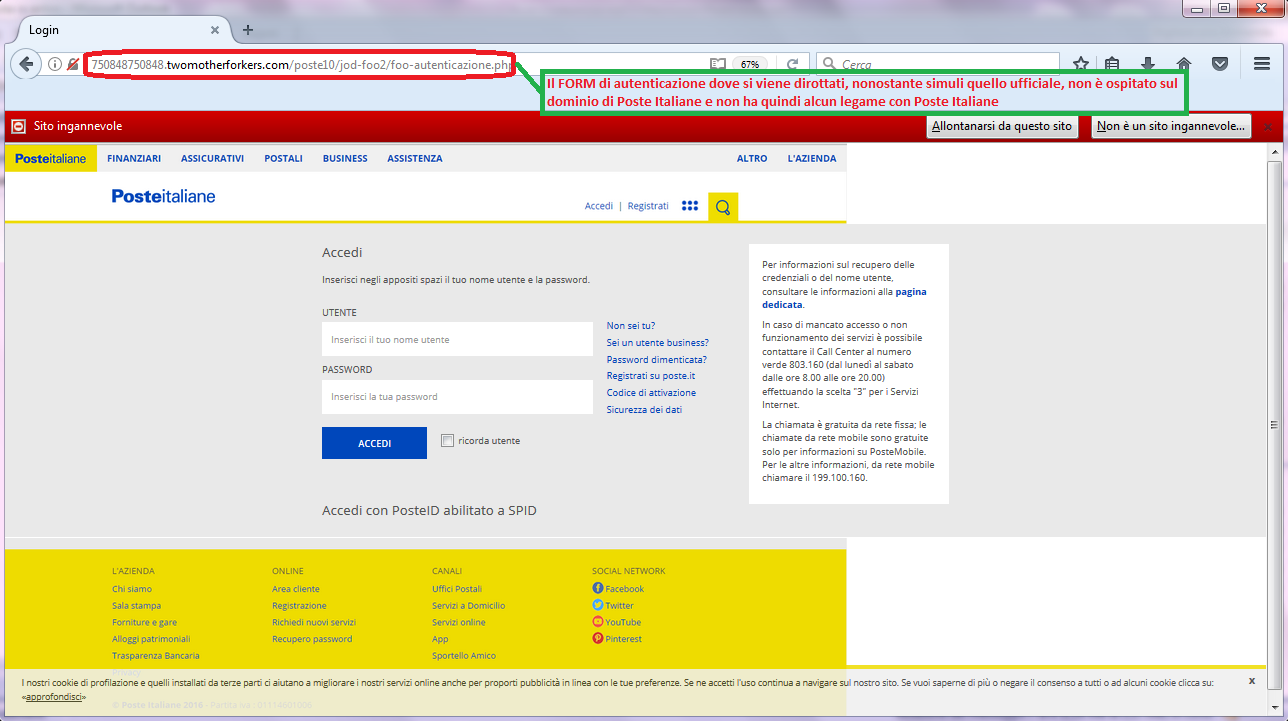Focus the PASSWORD input field
This screenshot has height=721, width=1288.
point(457,397)
